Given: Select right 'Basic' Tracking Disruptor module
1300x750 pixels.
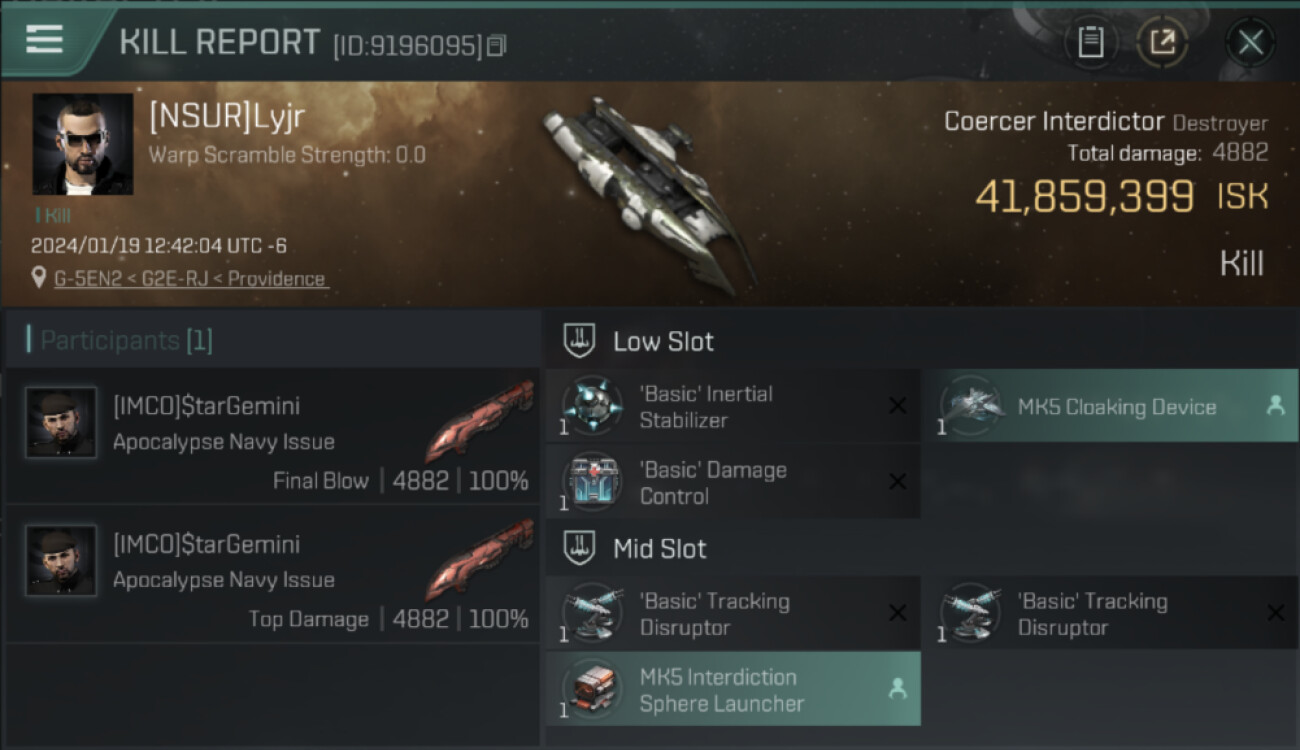Looking at the screenshot, I should (1110, 613).
